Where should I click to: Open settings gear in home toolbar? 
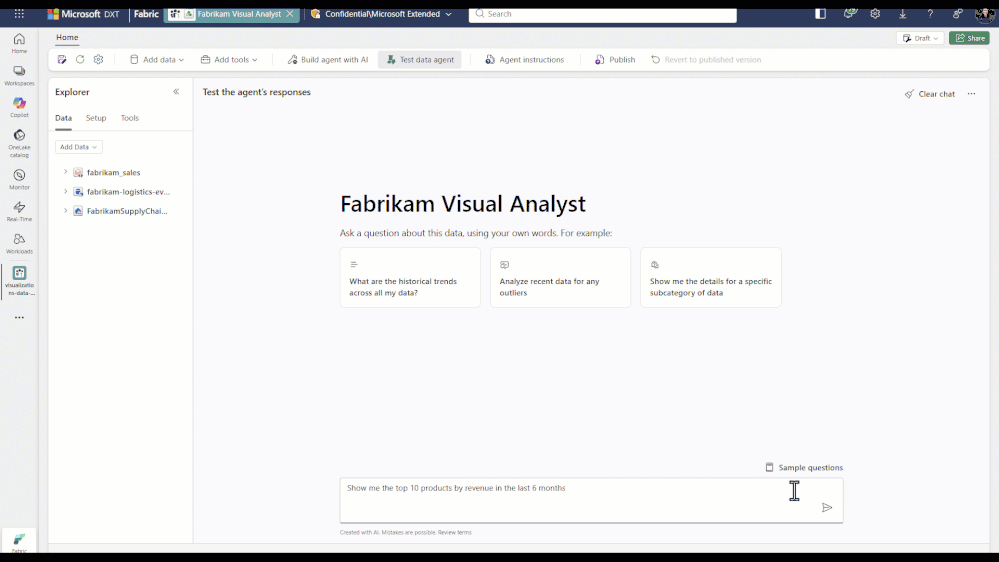(98, 59)
